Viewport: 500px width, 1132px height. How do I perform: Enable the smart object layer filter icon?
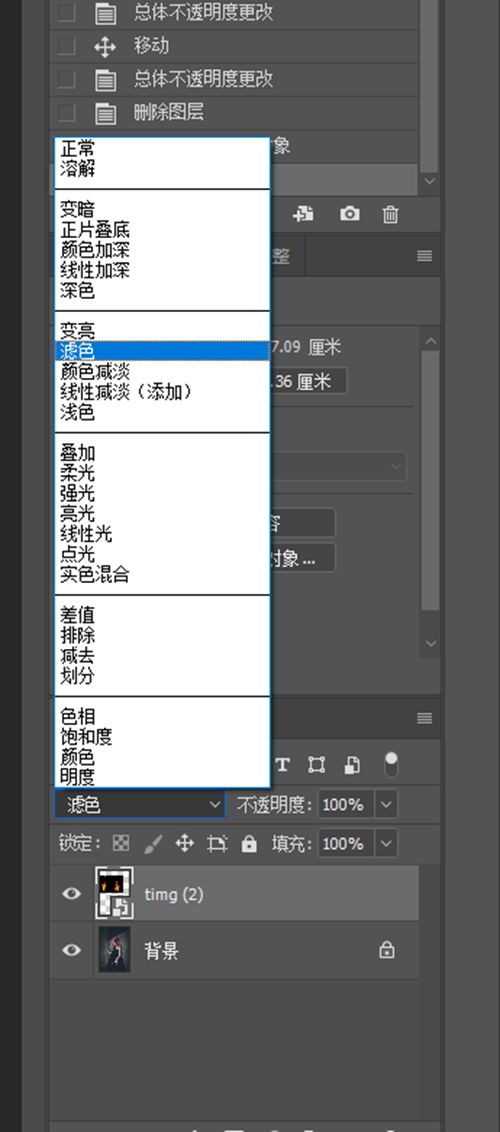click(352, 765)
